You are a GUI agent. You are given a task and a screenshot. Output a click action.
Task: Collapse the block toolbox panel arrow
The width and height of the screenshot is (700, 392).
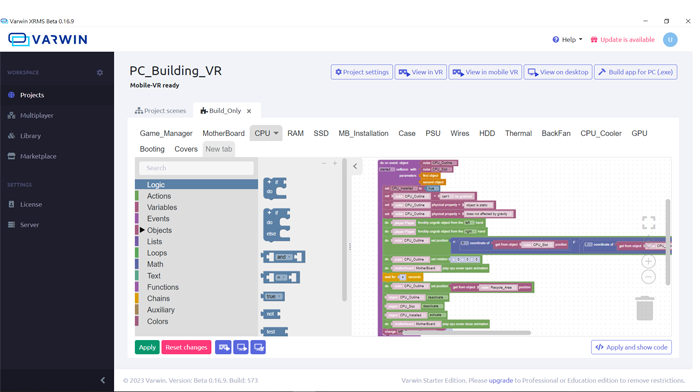tap(355, 166)
